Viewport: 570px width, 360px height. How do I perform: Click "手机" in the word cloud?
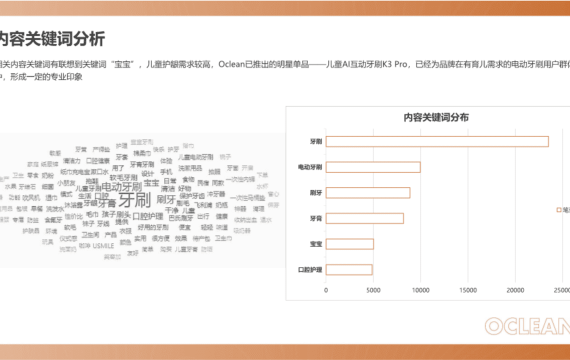click(166, 172)
